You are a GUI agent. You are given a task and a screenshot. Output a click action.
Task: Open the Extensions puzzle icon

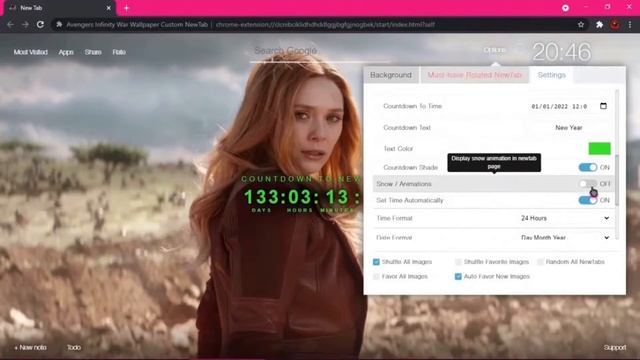click(x=599, y=24)
